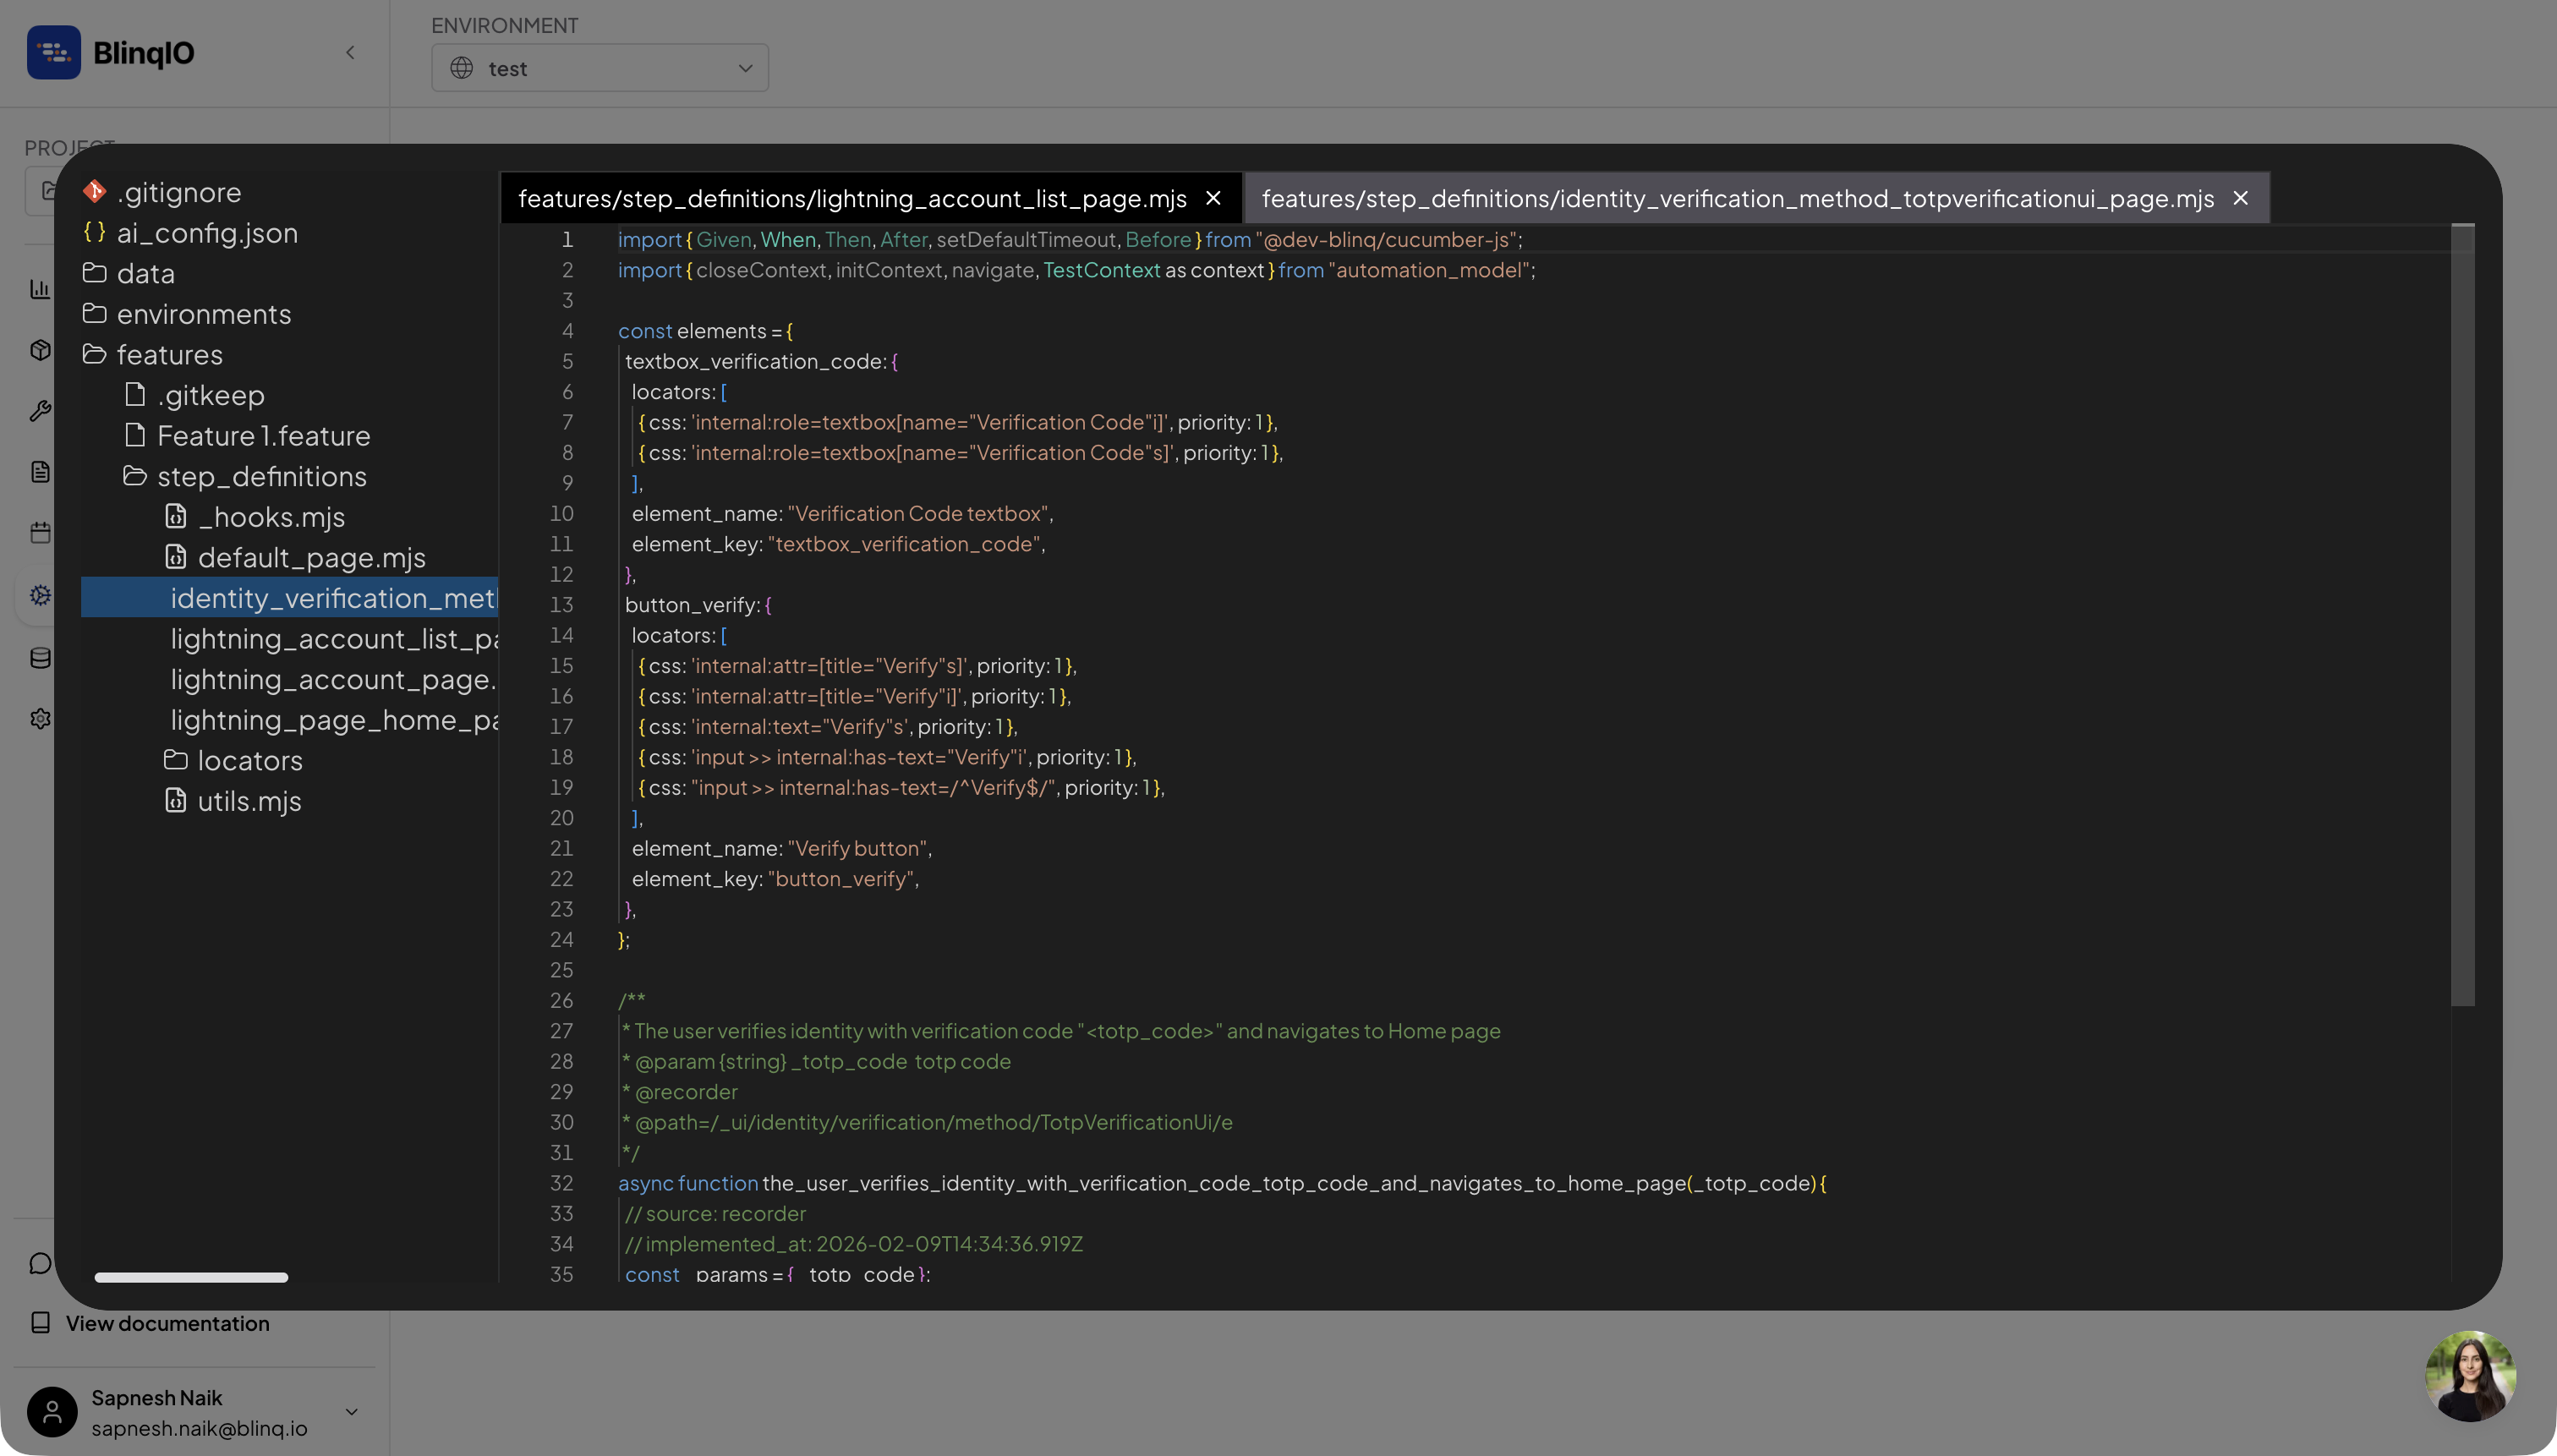The image size is (2557, 1456).
Task: Open utils.mjs file in tree
Action: click(249, 801)
